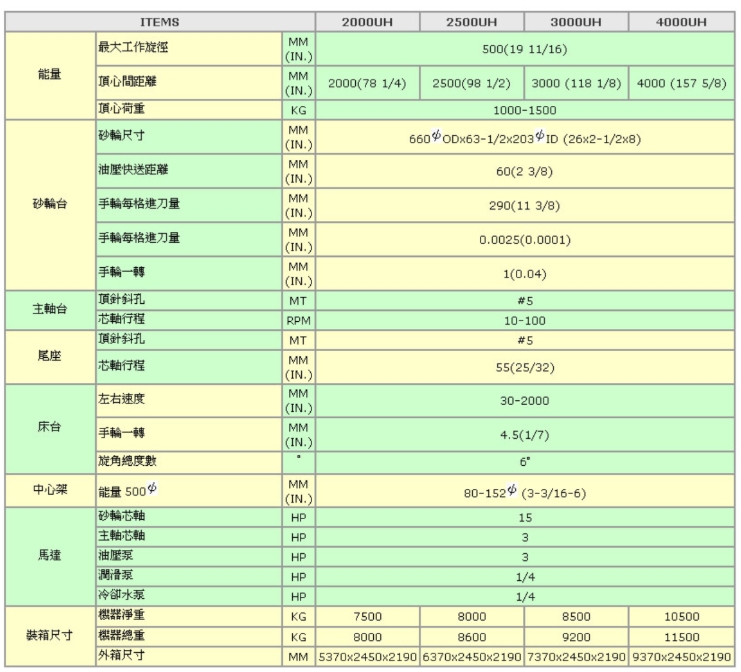Click the 主軸台 category cell
This screenshot has width=741, height=672.
coord(50,310)
